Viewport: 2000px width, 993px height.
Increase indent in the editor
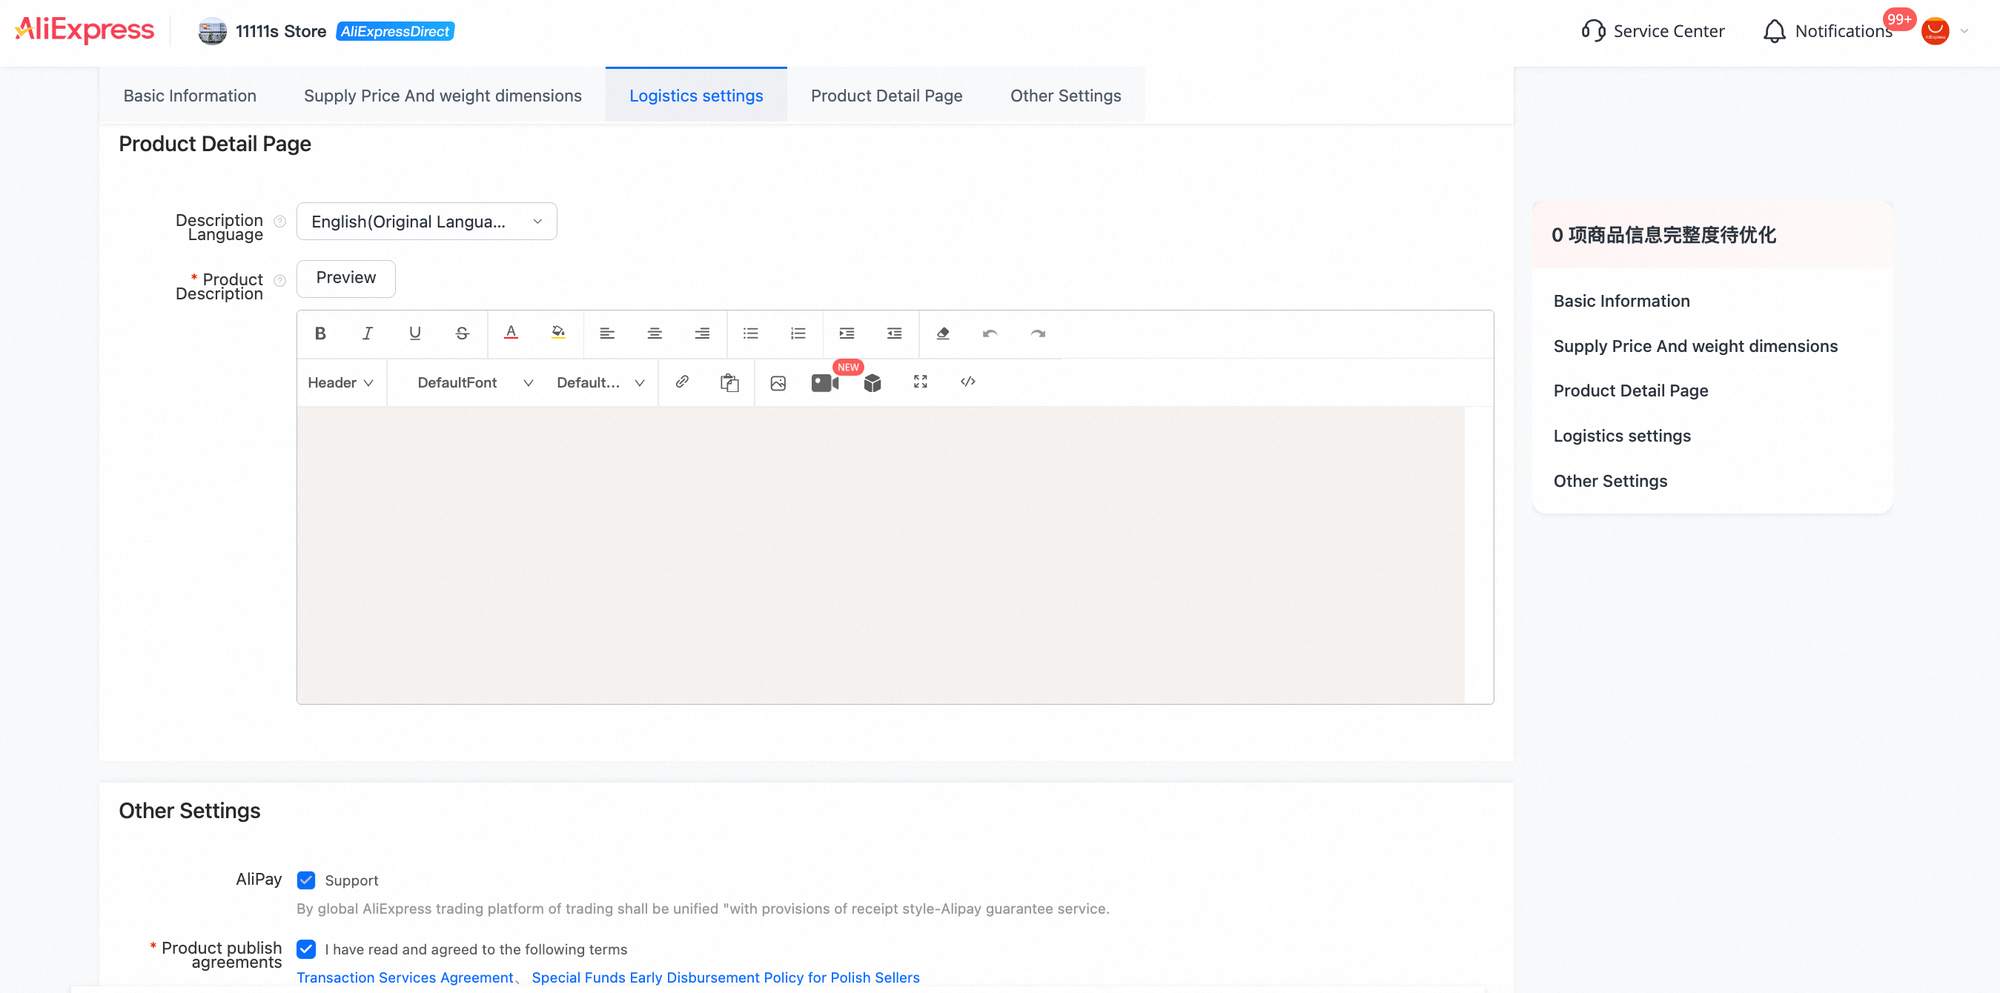point(847,334)
